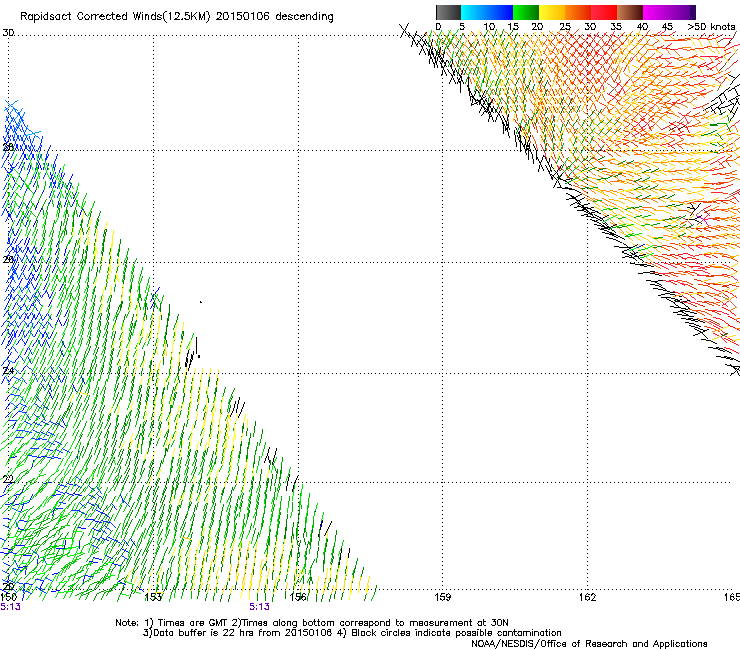Select the '10' legend scale label

[x=489, y=27]
